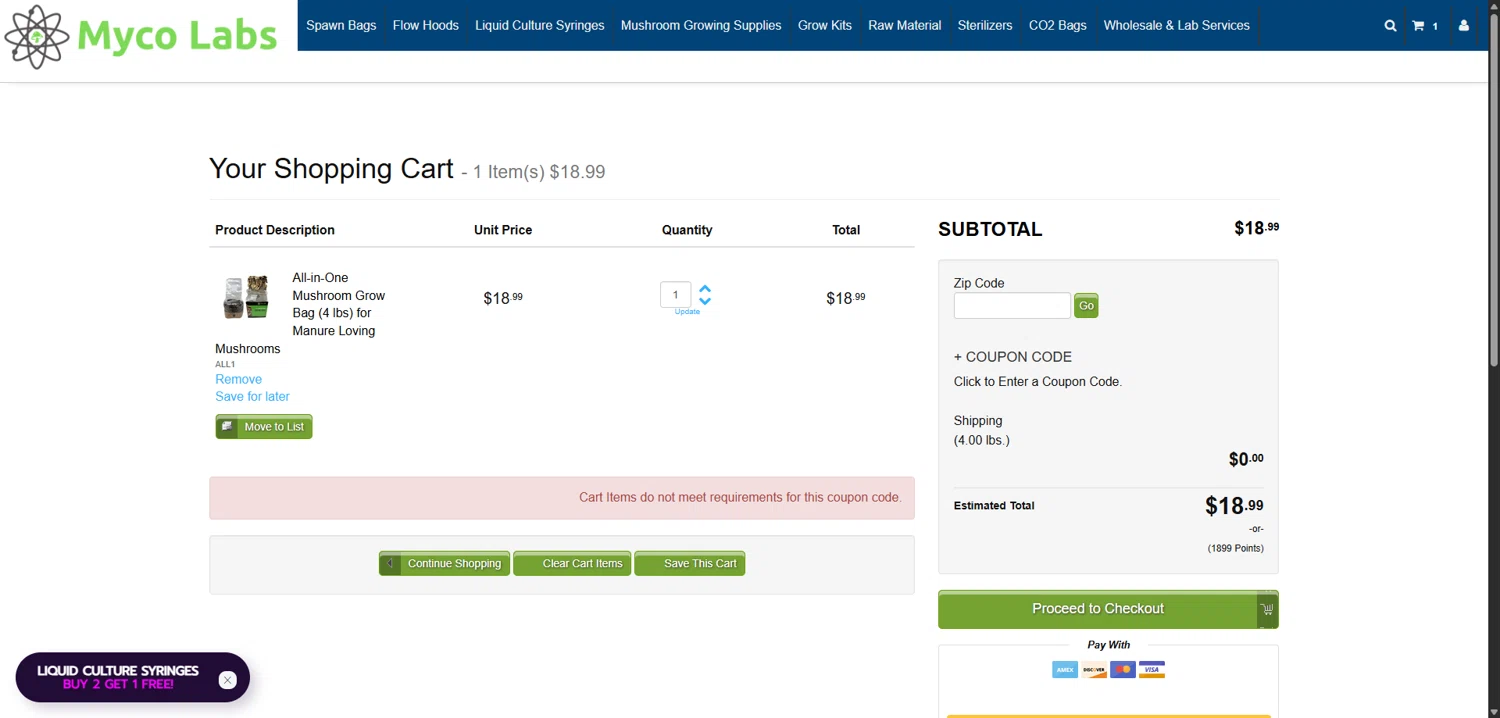The height and width of the screenshot is (718, 1500).
Task: Click the zip code Go button
Action: (x=1086, y=306)
